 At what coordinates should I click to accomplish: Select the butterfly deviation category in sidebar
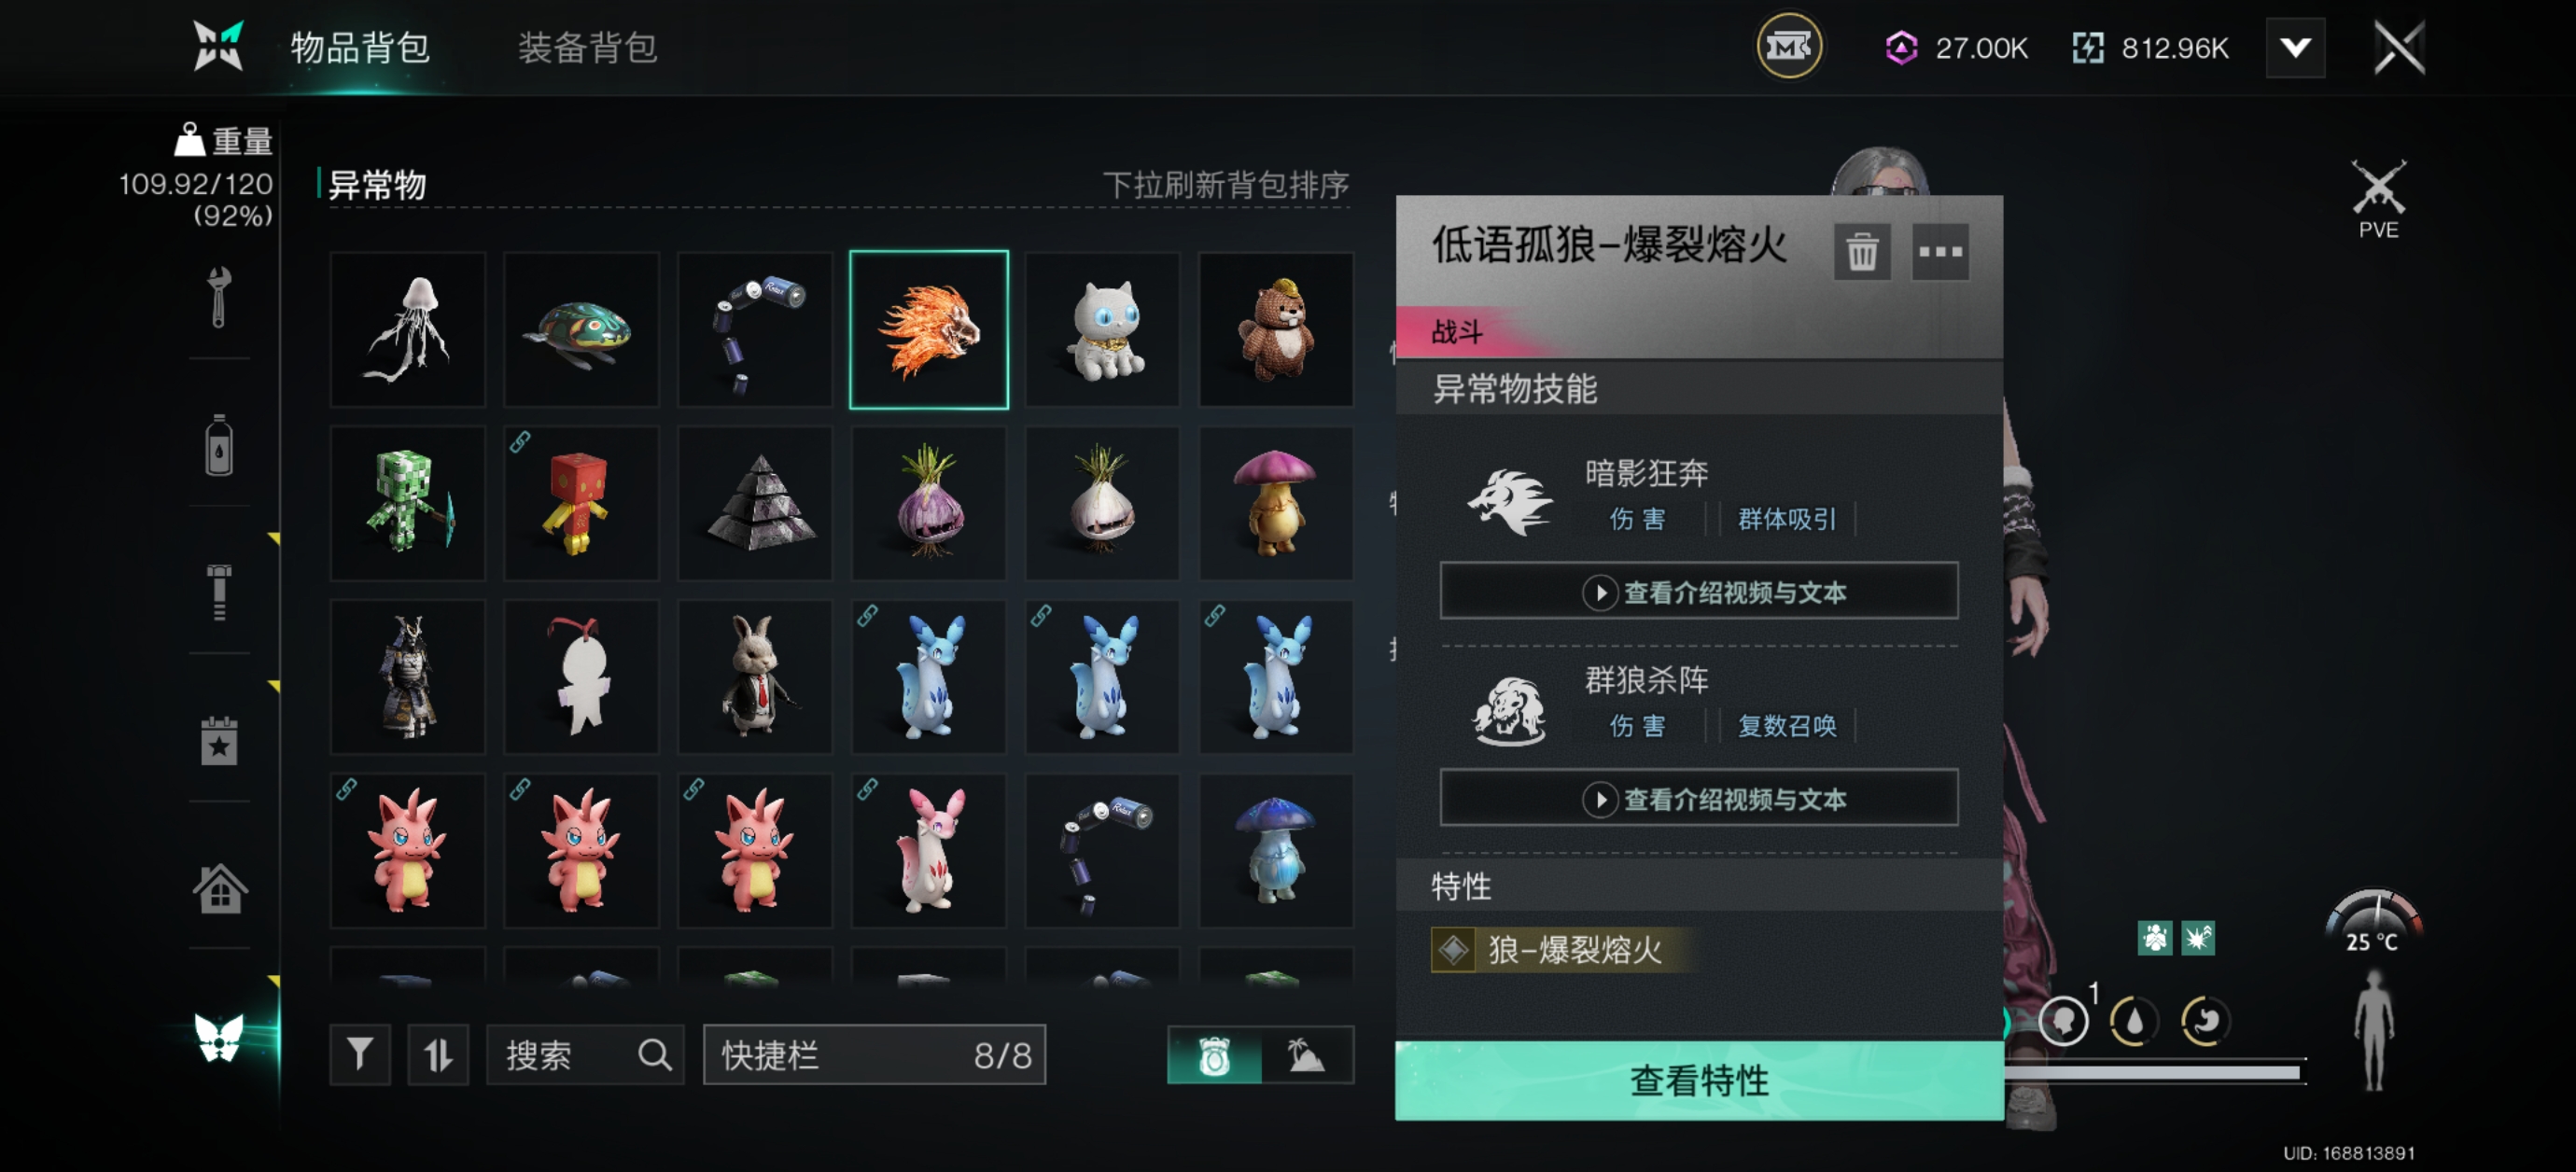219,1036
